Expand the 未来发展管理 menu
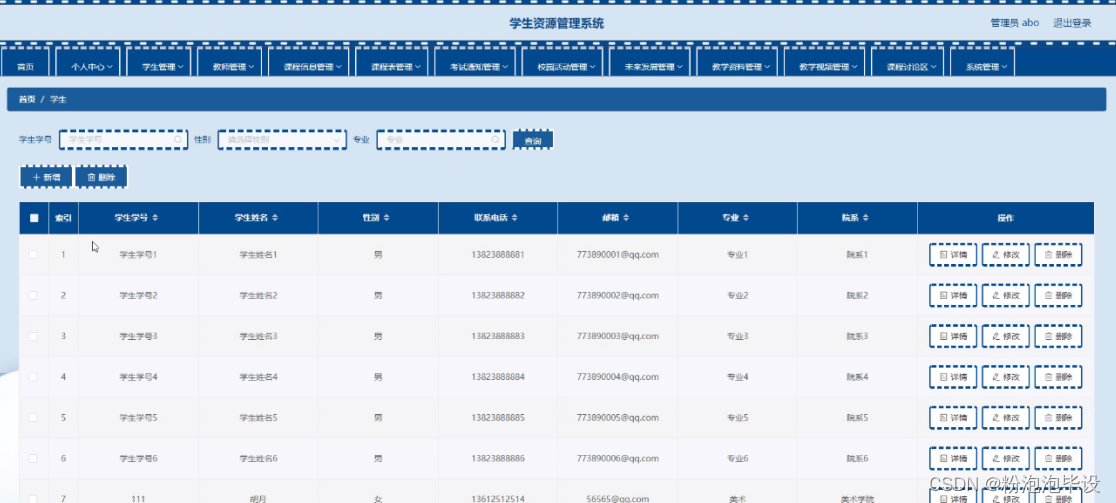1116x503 pixels. click(x=649, y=63)
